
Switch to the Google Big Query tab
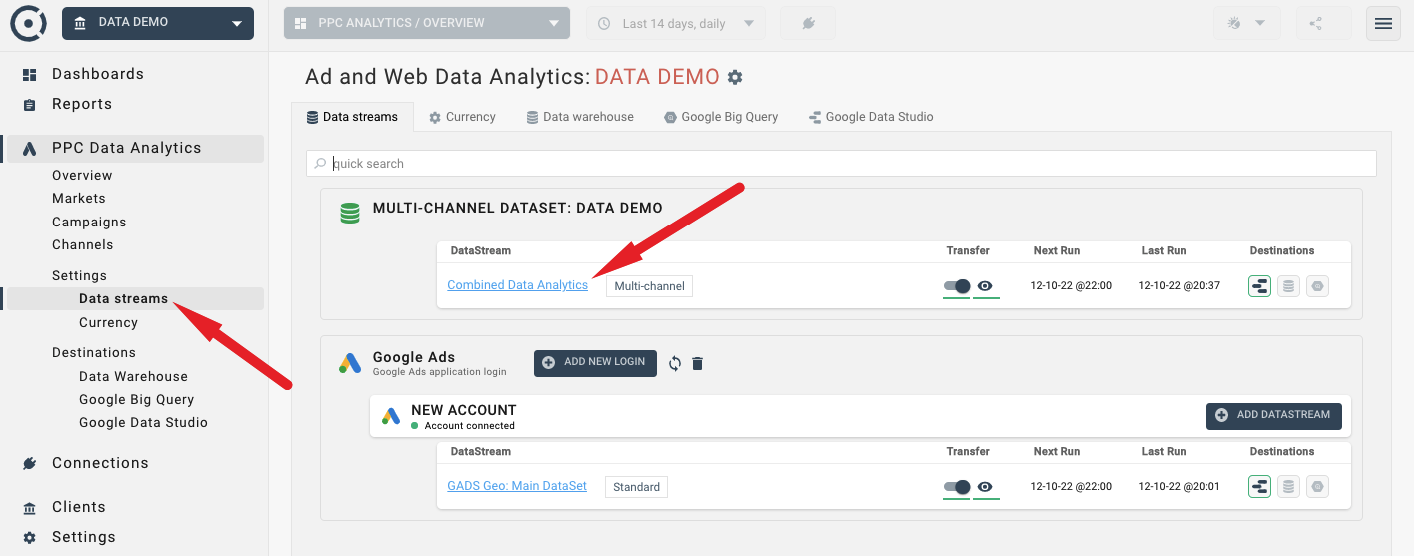pyautogui.click(x=721, y=117)
